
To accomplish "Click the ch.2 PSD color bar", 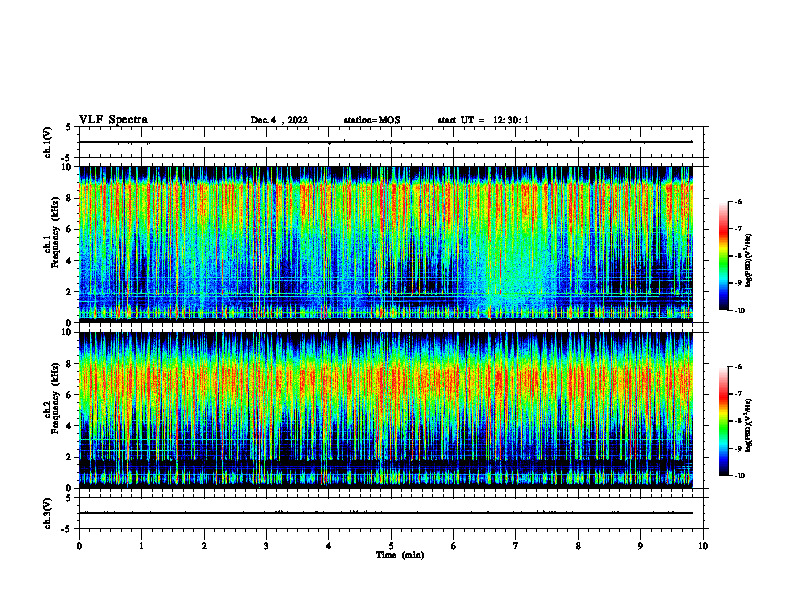I will pos(724,421).
